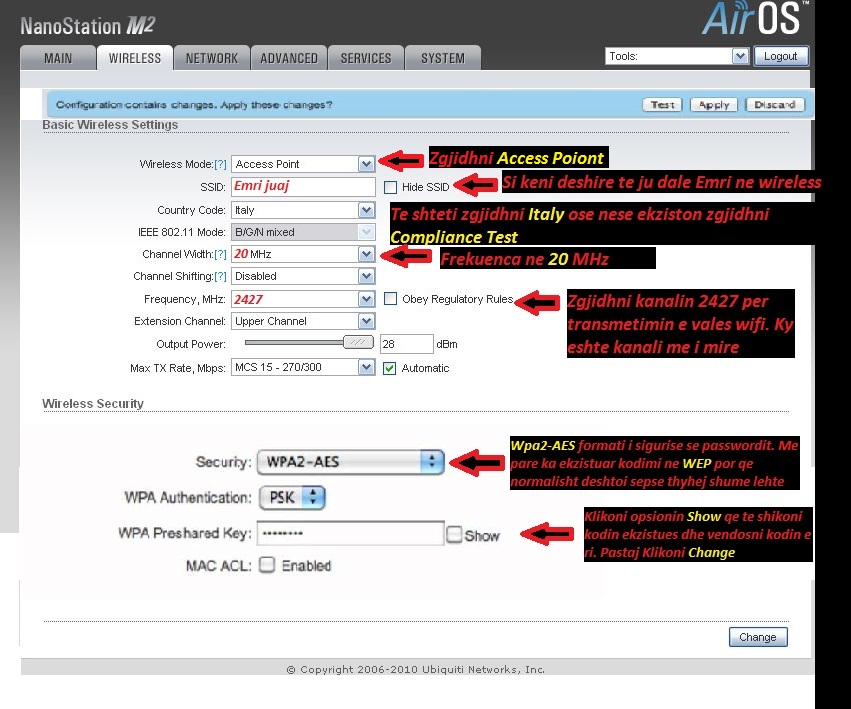Click the Logout button
The height and width of the screenshot is (709, 851).
tap(780, 56)
